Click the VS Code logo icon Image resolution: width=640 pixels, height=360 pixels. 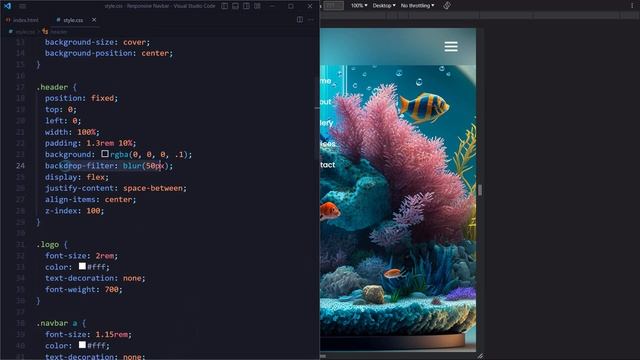tap(7, 6)
